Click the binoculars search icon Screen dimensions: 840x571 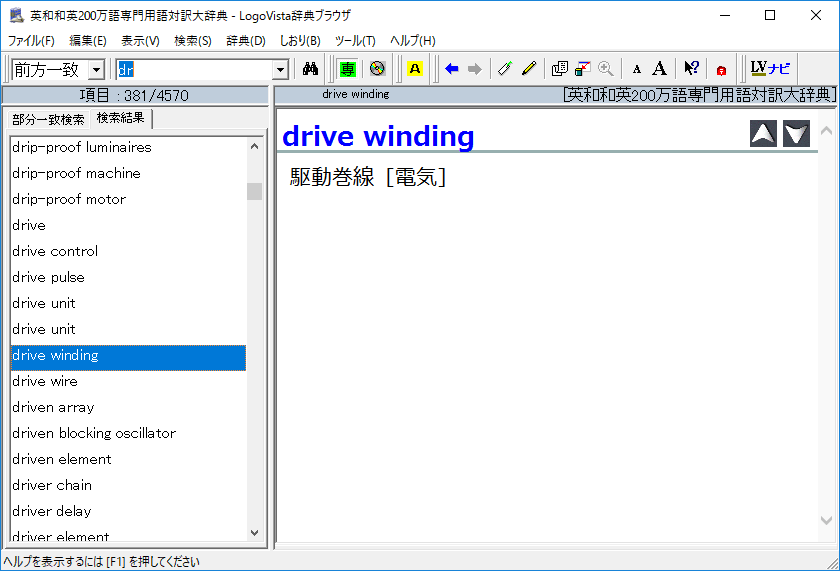click(x=310, y=69)
